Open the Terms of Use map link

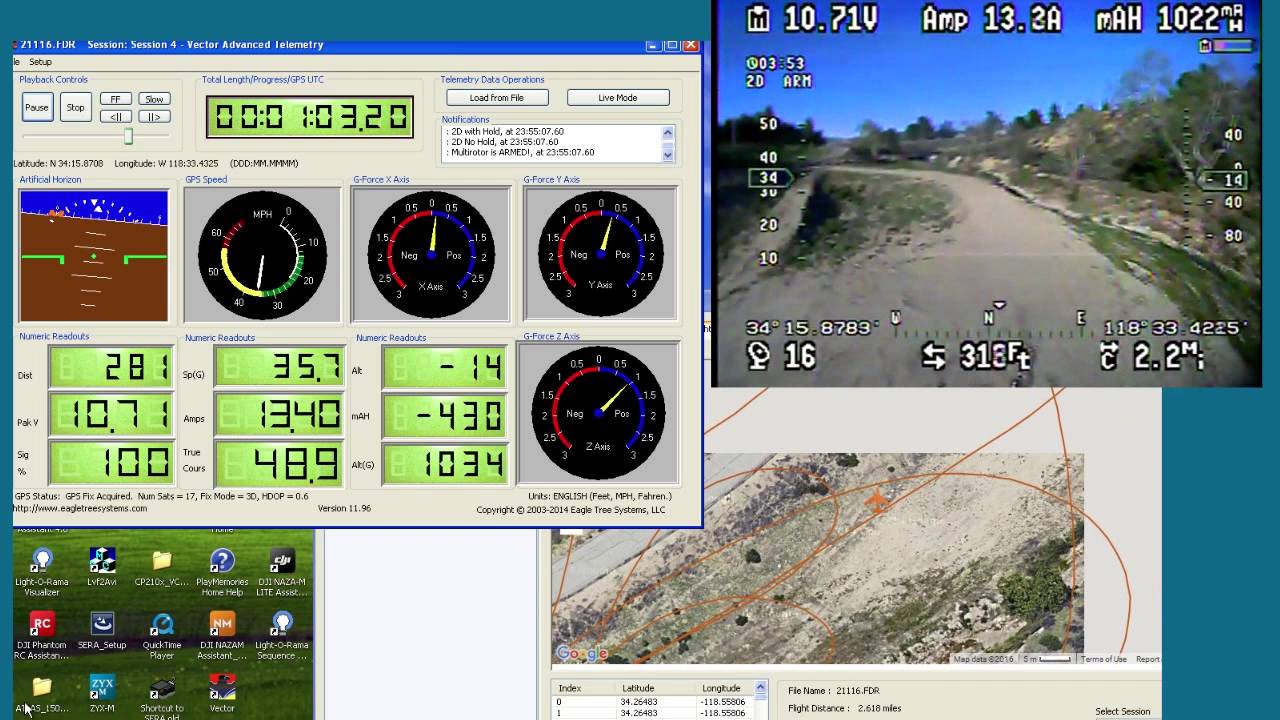[x=1103, y=659]
